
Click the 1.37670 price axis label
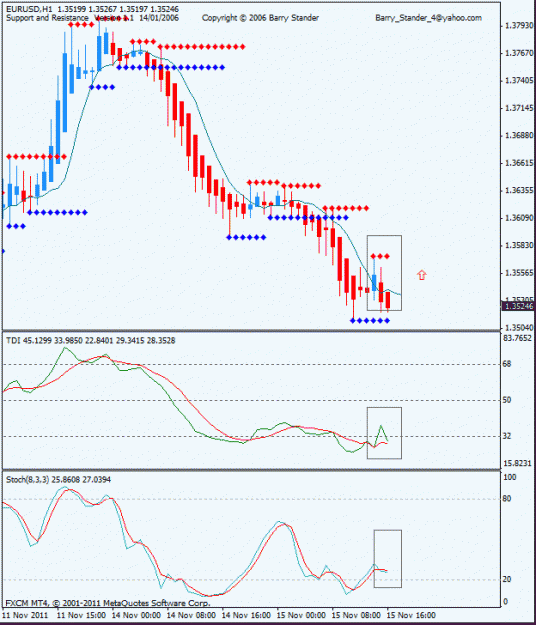pyautogui.click(x=519, y=53)
